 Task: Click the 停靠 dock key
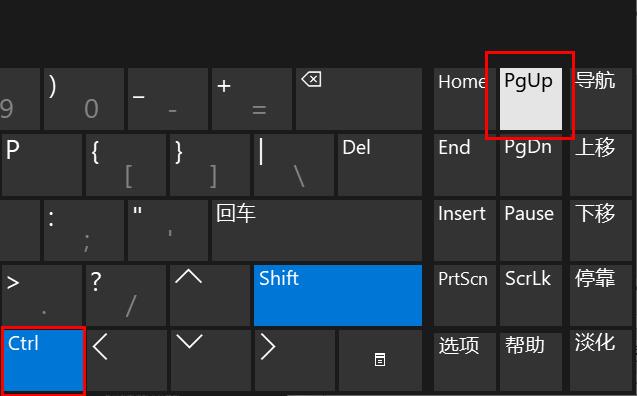601,295
